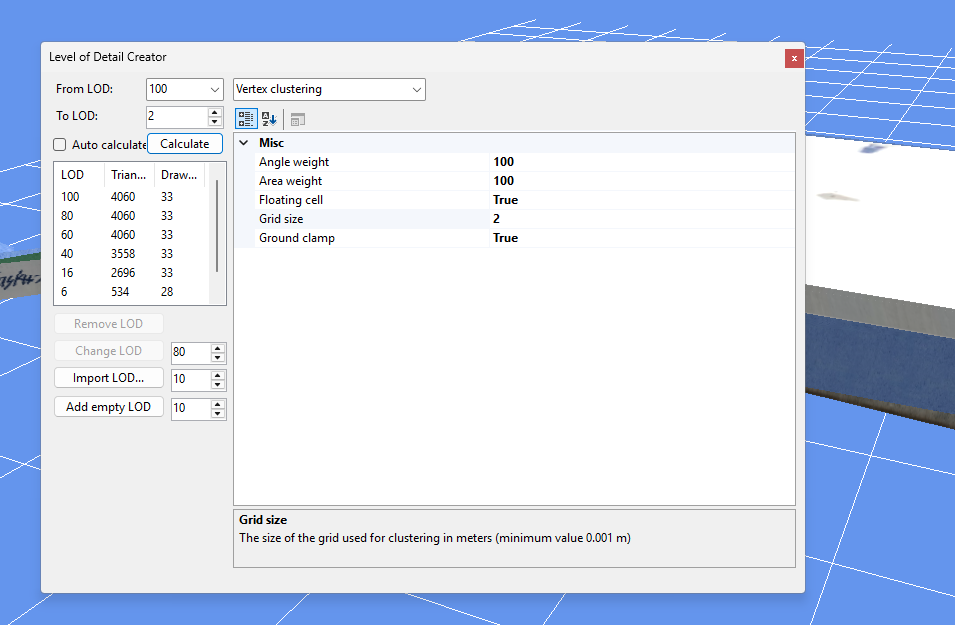955x625 pixels.
Task: Click the property pages icon
Action: point(295,118)
